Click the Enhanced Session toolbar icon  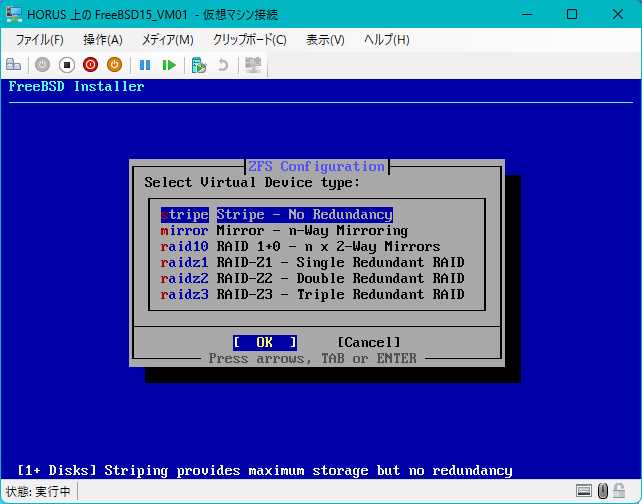[x=253, y=65]
